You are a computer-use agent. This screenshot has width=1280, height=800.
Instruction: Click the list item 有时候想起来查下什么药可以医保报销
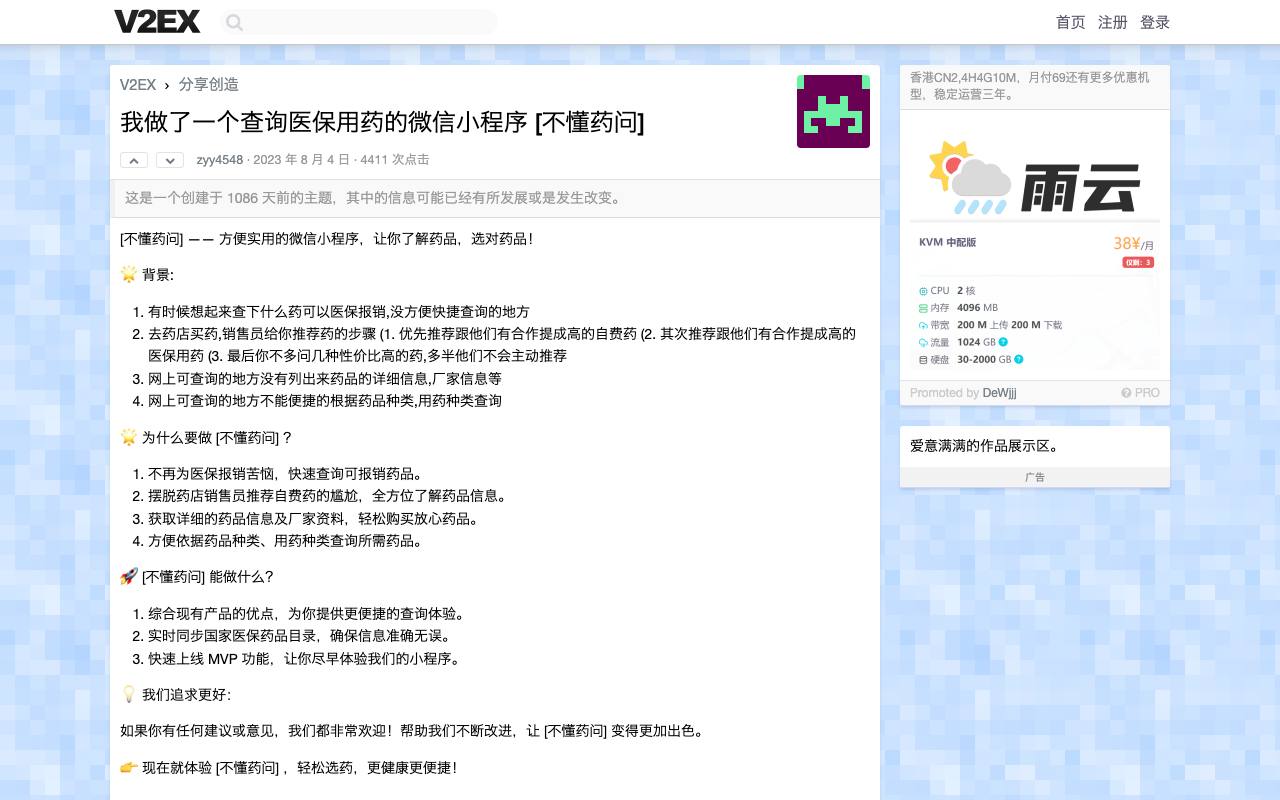(x=339, y=312)
